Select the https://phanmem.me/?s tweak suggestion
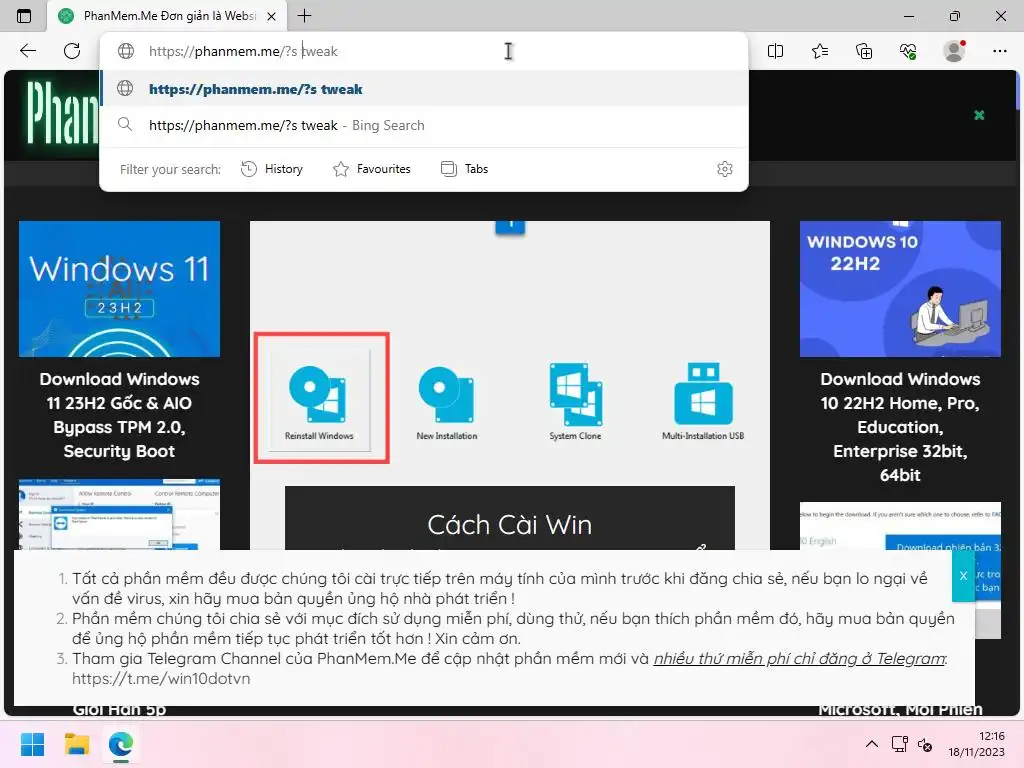Image resolution: width=1024 pixels, height=768 pixels. [x=424, y=89]
